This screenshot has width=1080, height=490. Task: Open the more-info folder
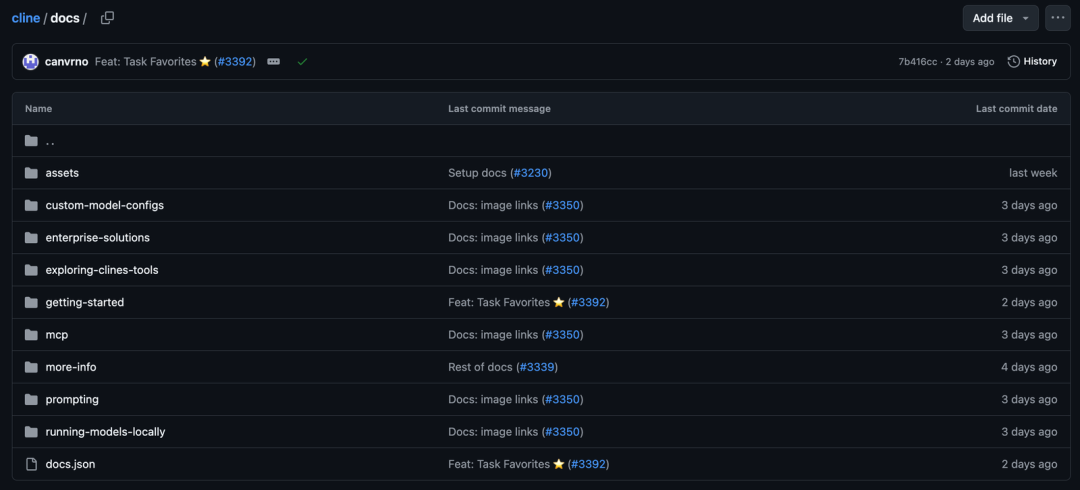[71, 367]
